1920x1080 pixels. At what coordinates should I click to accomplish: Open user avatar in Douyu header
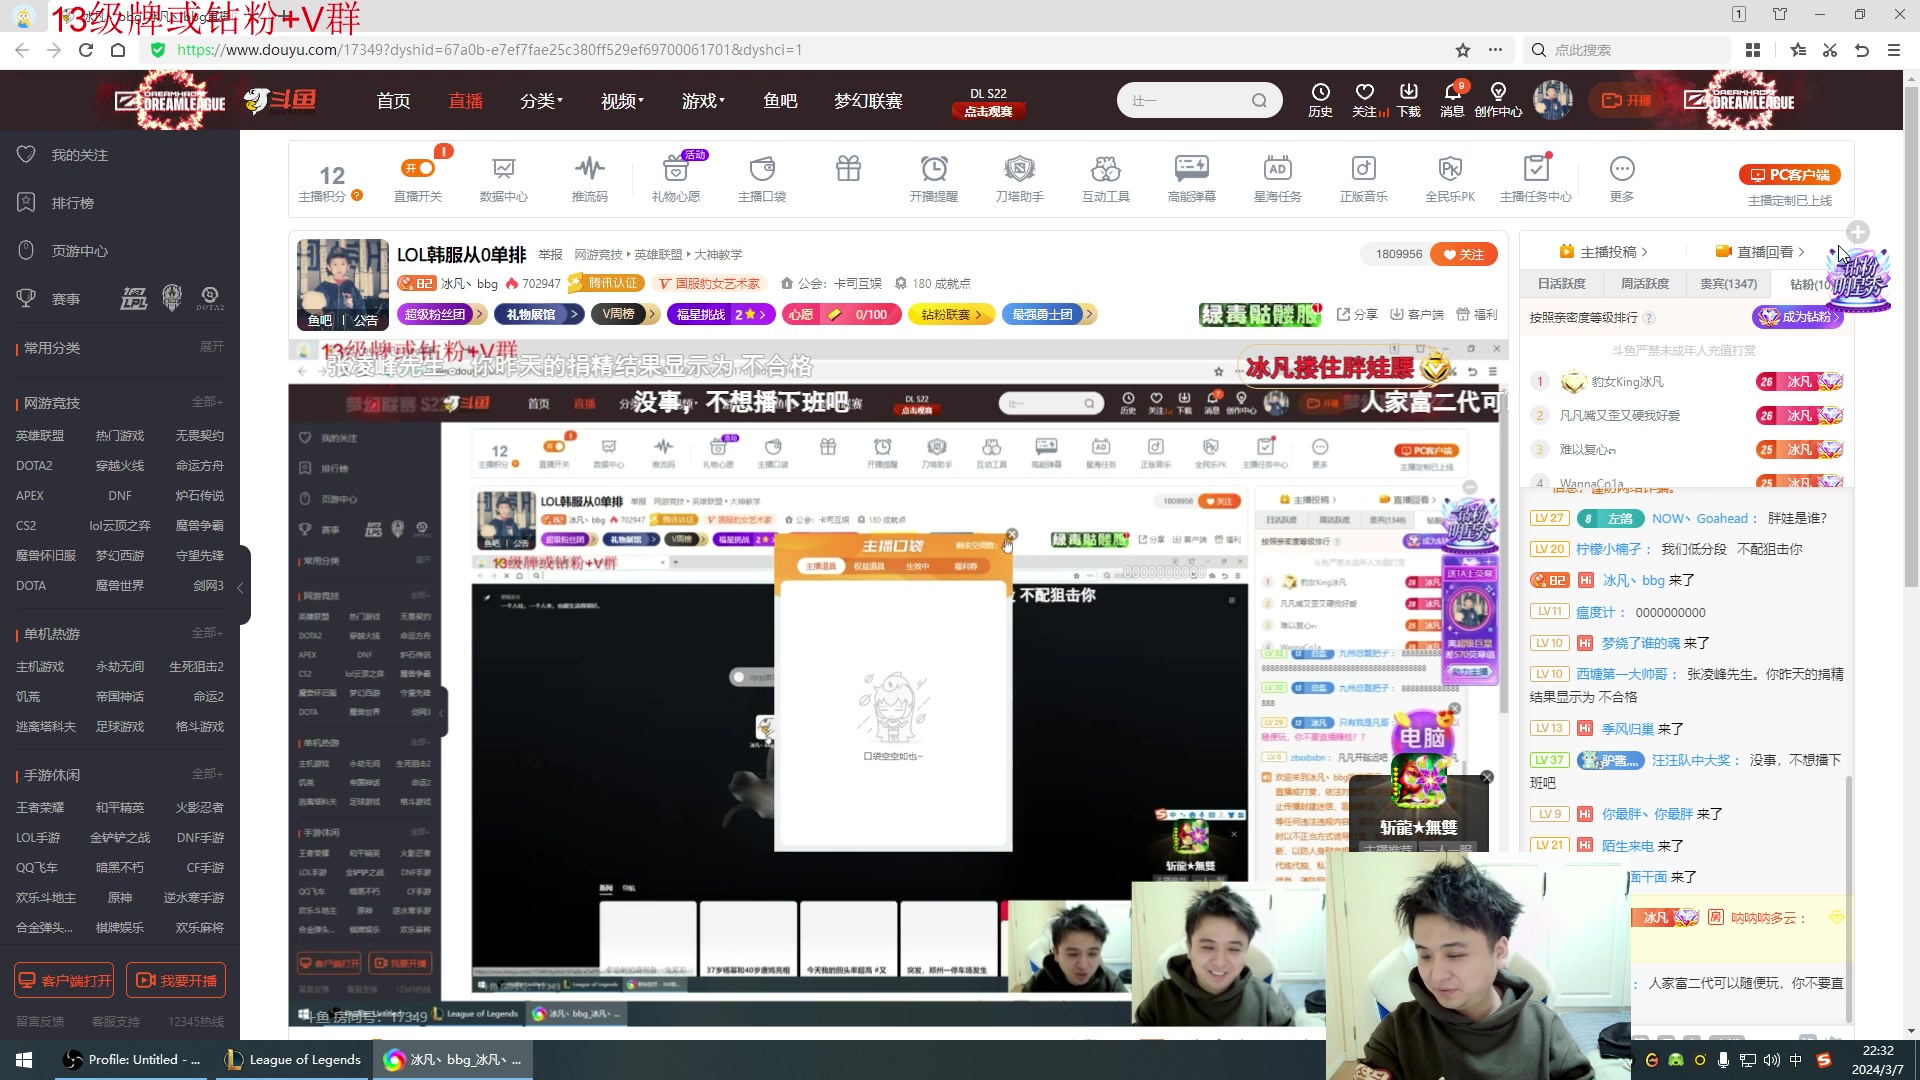click(1553, 99)
